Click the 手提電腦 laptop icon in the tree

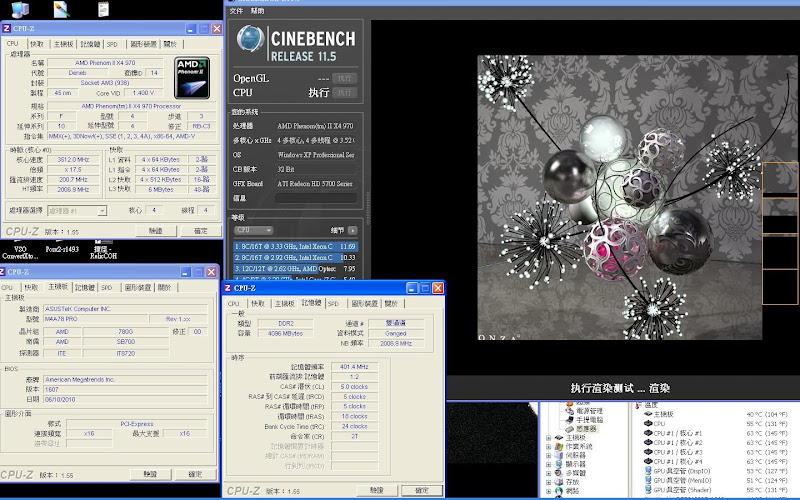[x=570, y=419]
